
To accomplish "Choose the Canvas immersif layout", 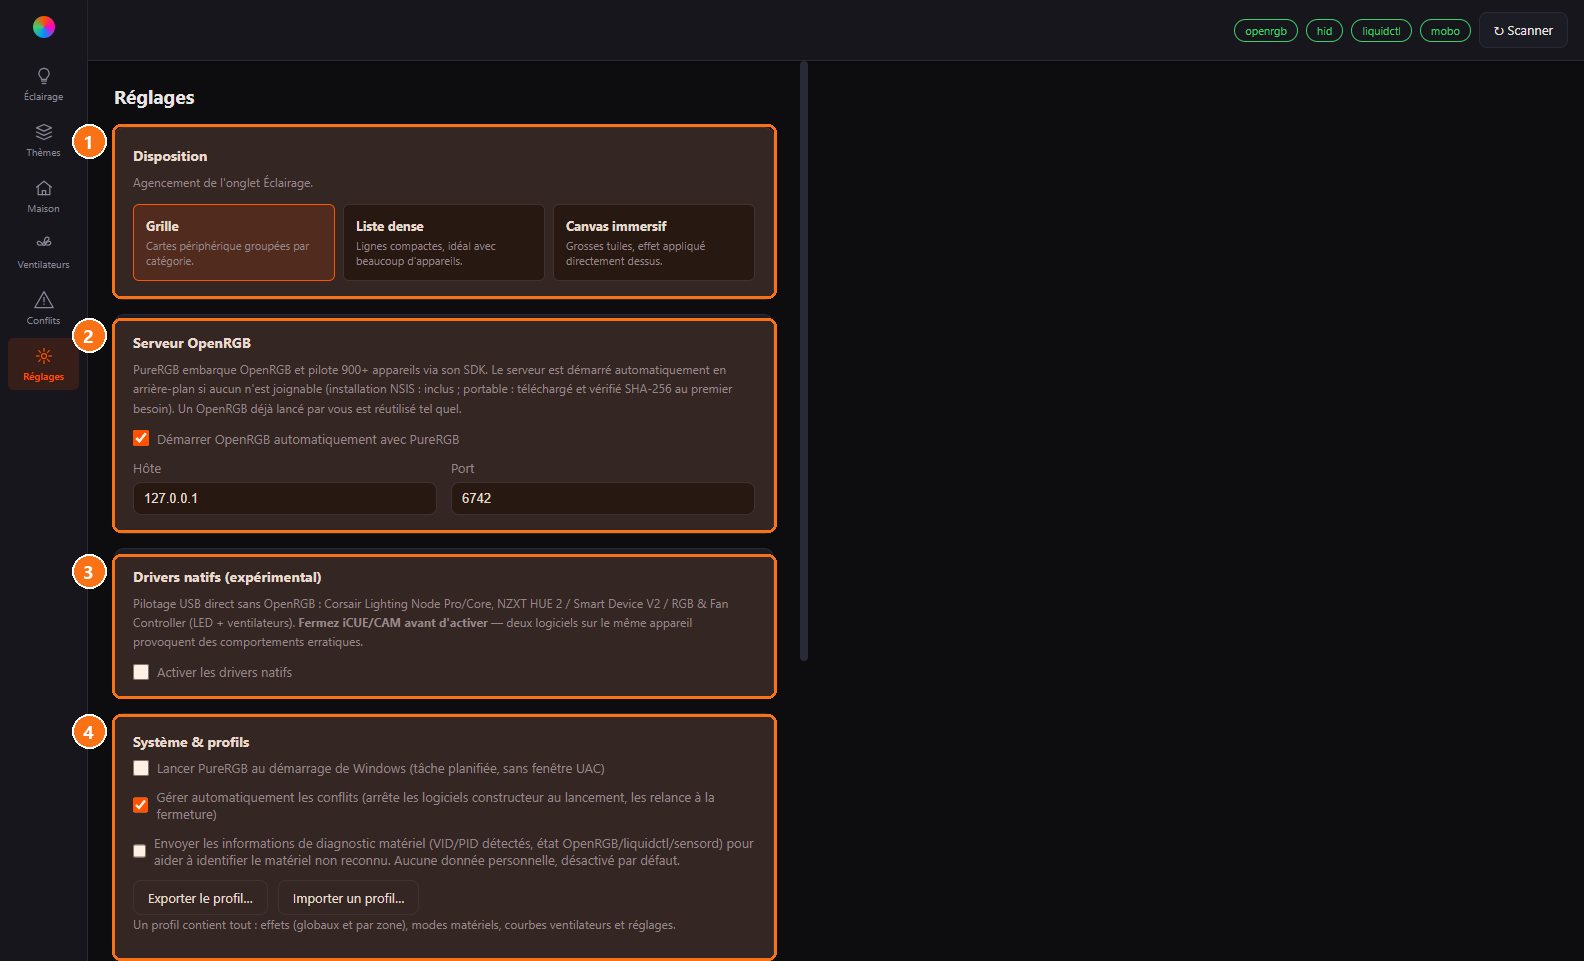I will pos(654,243).
